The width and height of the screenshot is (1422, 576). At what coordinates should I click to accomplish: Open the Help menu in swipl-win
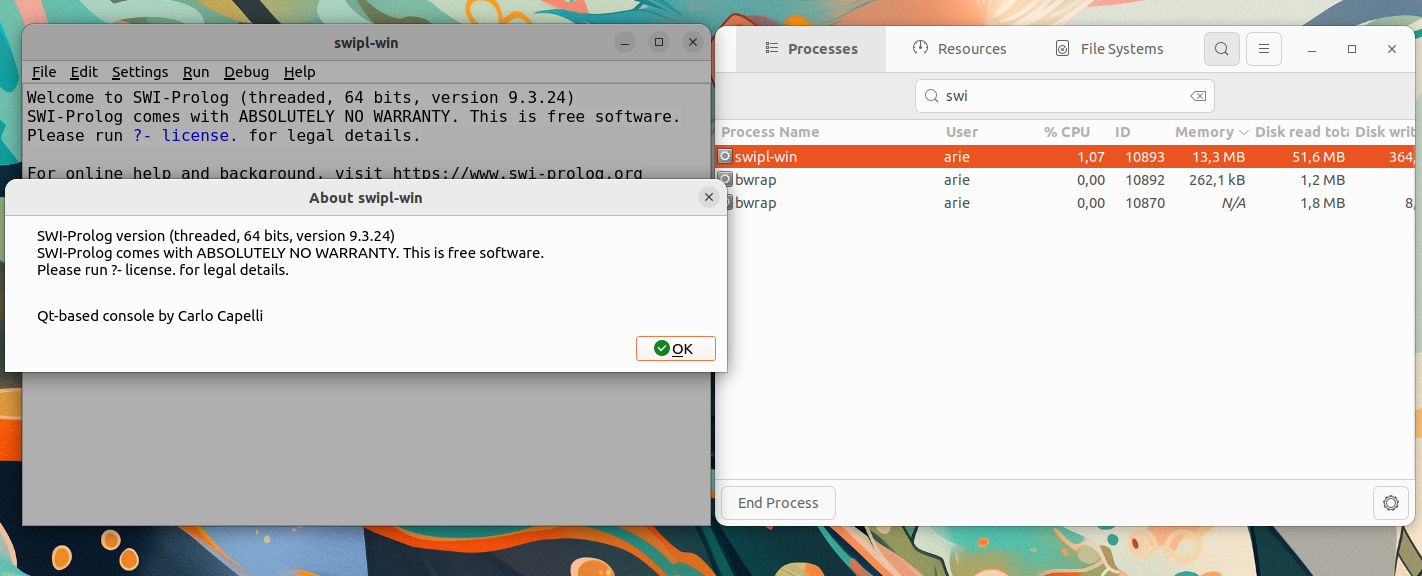300,72
